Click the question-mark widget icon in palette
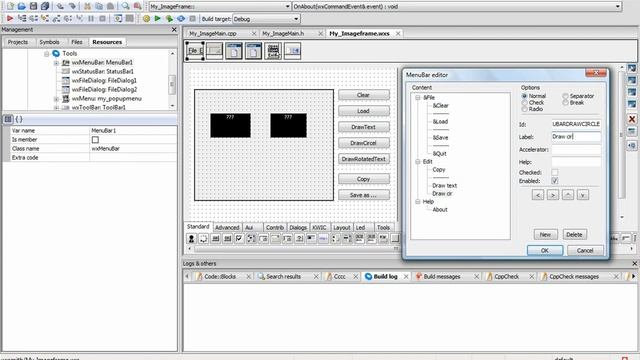 299,238
